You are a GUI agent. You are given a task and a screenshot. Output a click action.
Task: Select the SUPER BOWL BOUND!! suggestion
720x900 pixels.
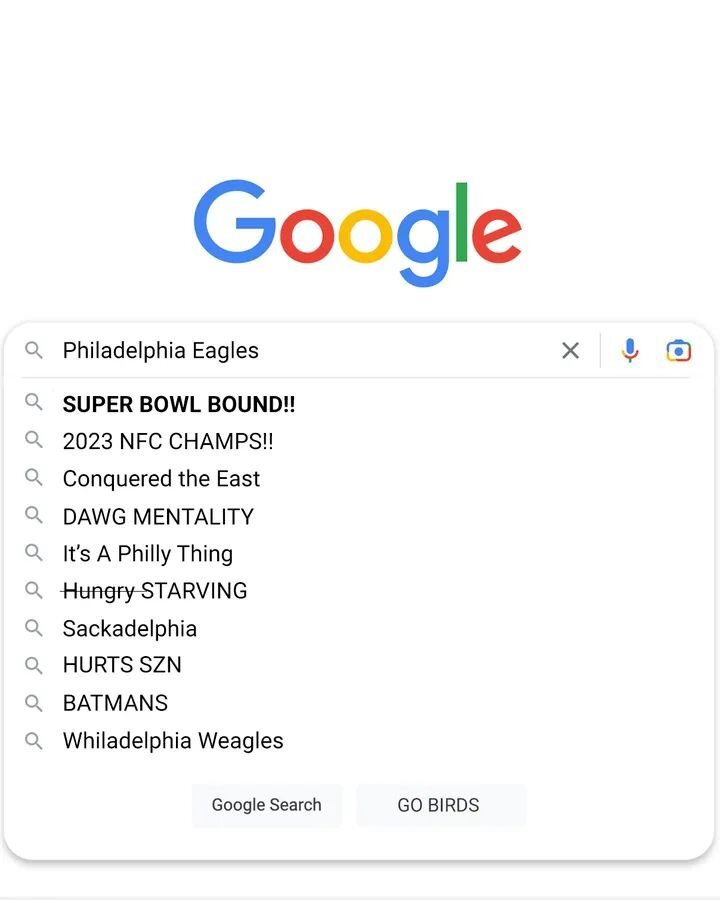tap(179, 404)
